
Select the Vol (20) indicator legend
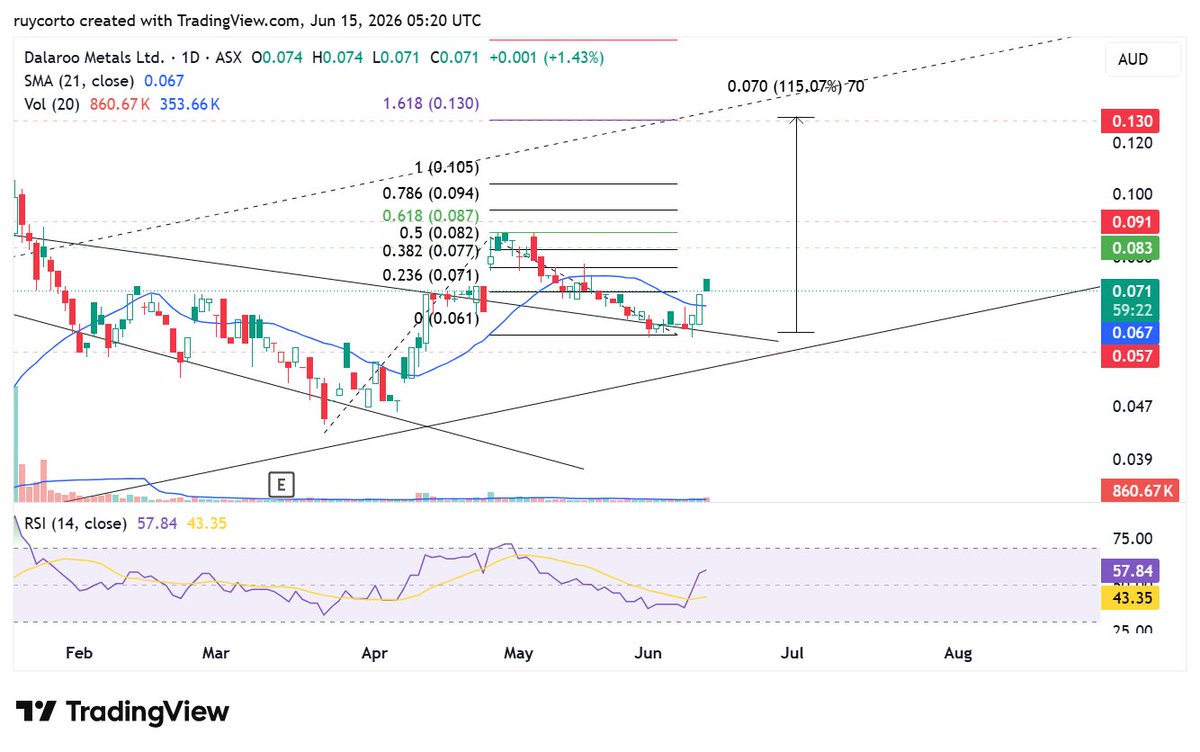pyautogui.click(x=50, y=104)
